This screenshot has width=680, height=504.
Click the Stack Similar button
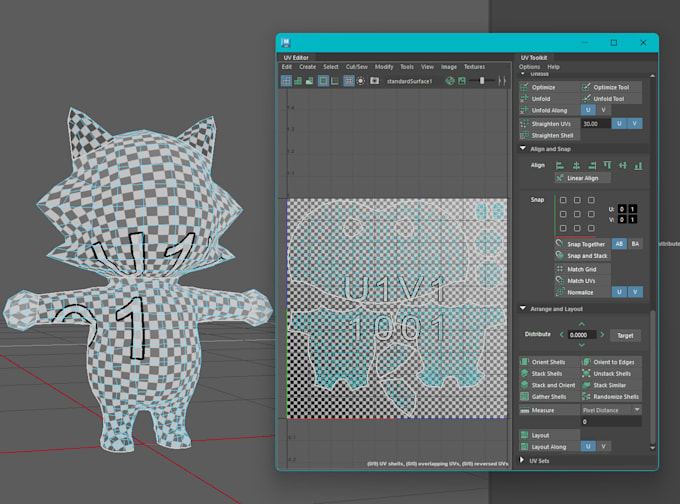(x=611, y=385)
